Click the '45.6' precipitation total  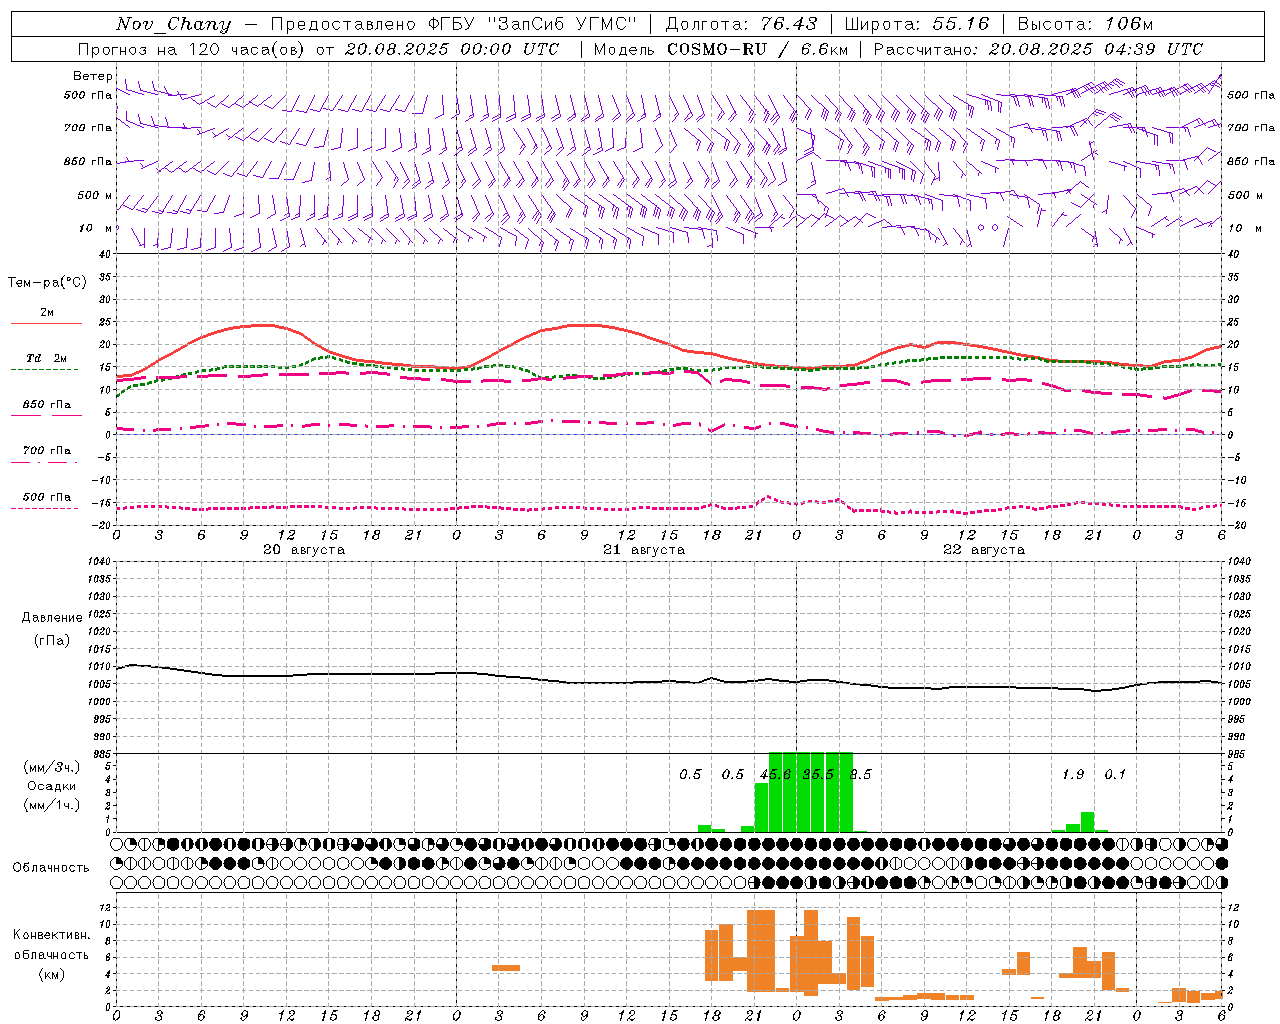[x=775, y=775]
